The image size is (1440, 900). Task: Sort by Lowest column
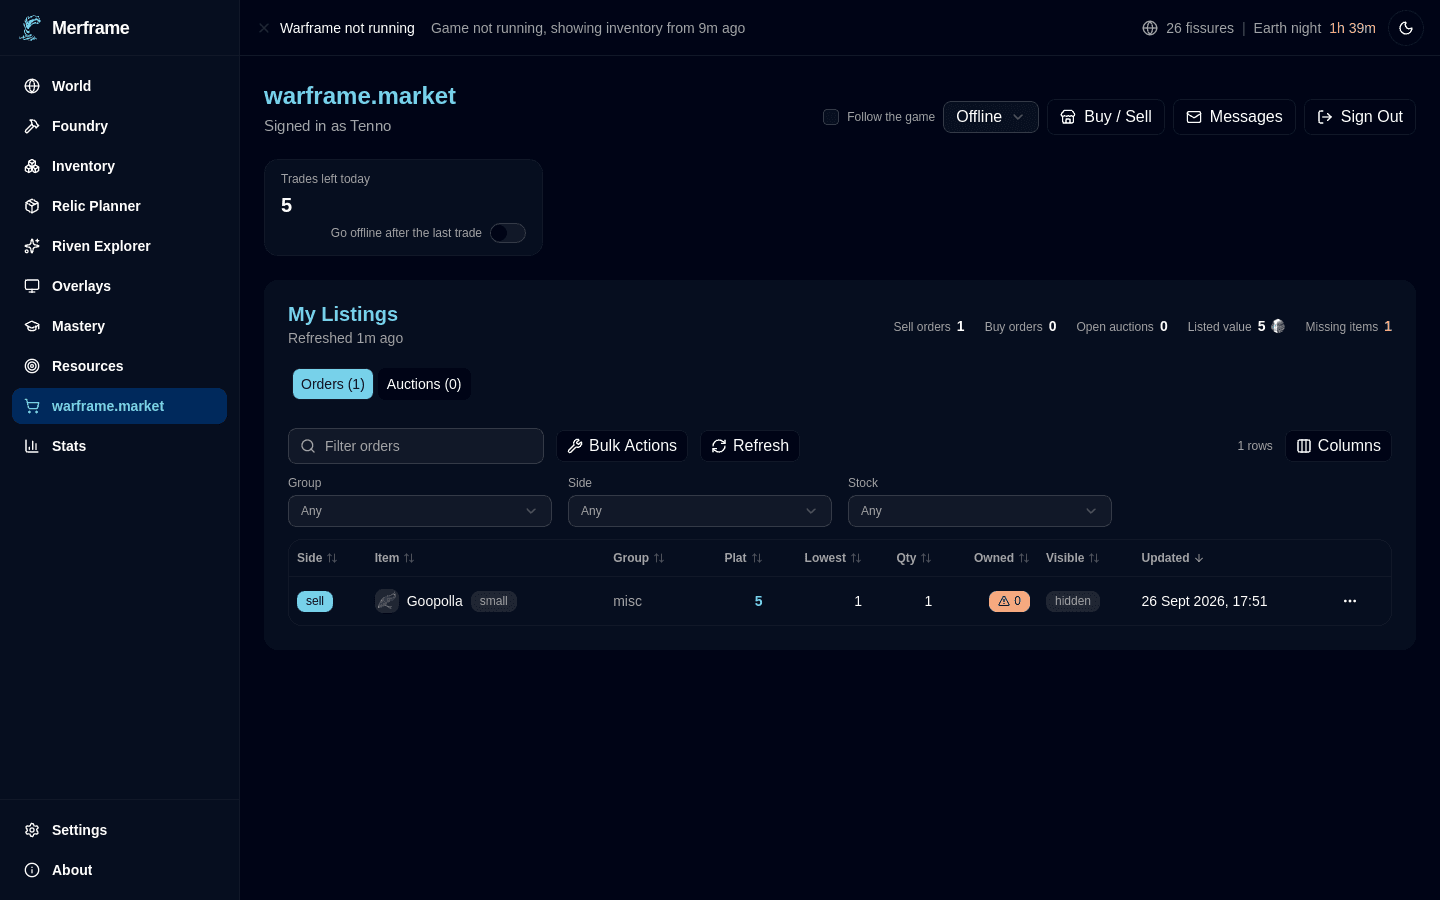coord(833,558)
